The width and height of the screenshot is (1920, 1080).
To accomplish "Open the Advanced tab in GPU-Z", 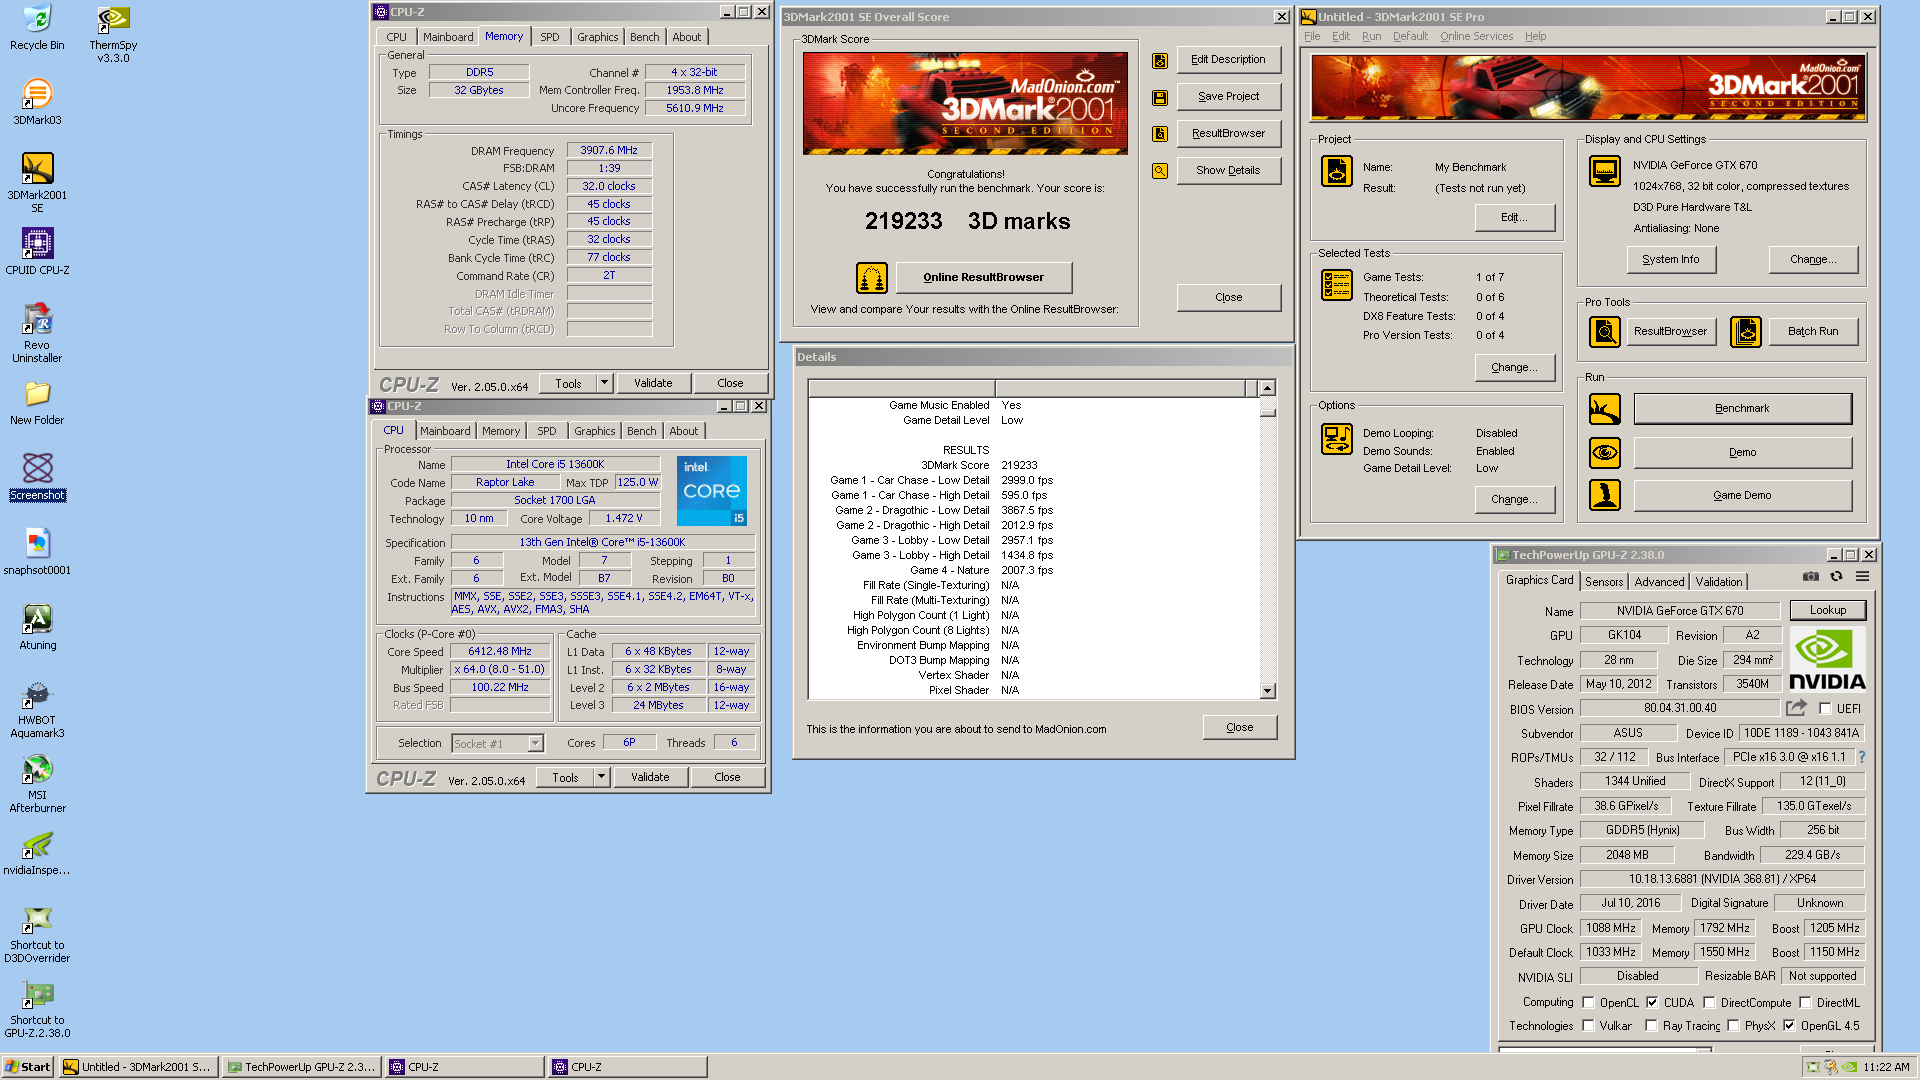I will [1659, 582].
